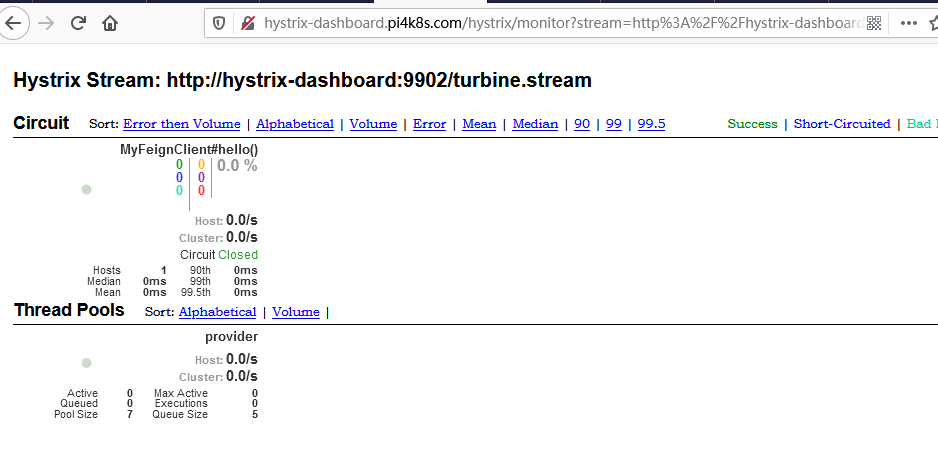The width and height of the screenshot is (938, 465).
Task: Sort circuits by Mean latency
Action: pyautogui.click(x=479, y=124)
